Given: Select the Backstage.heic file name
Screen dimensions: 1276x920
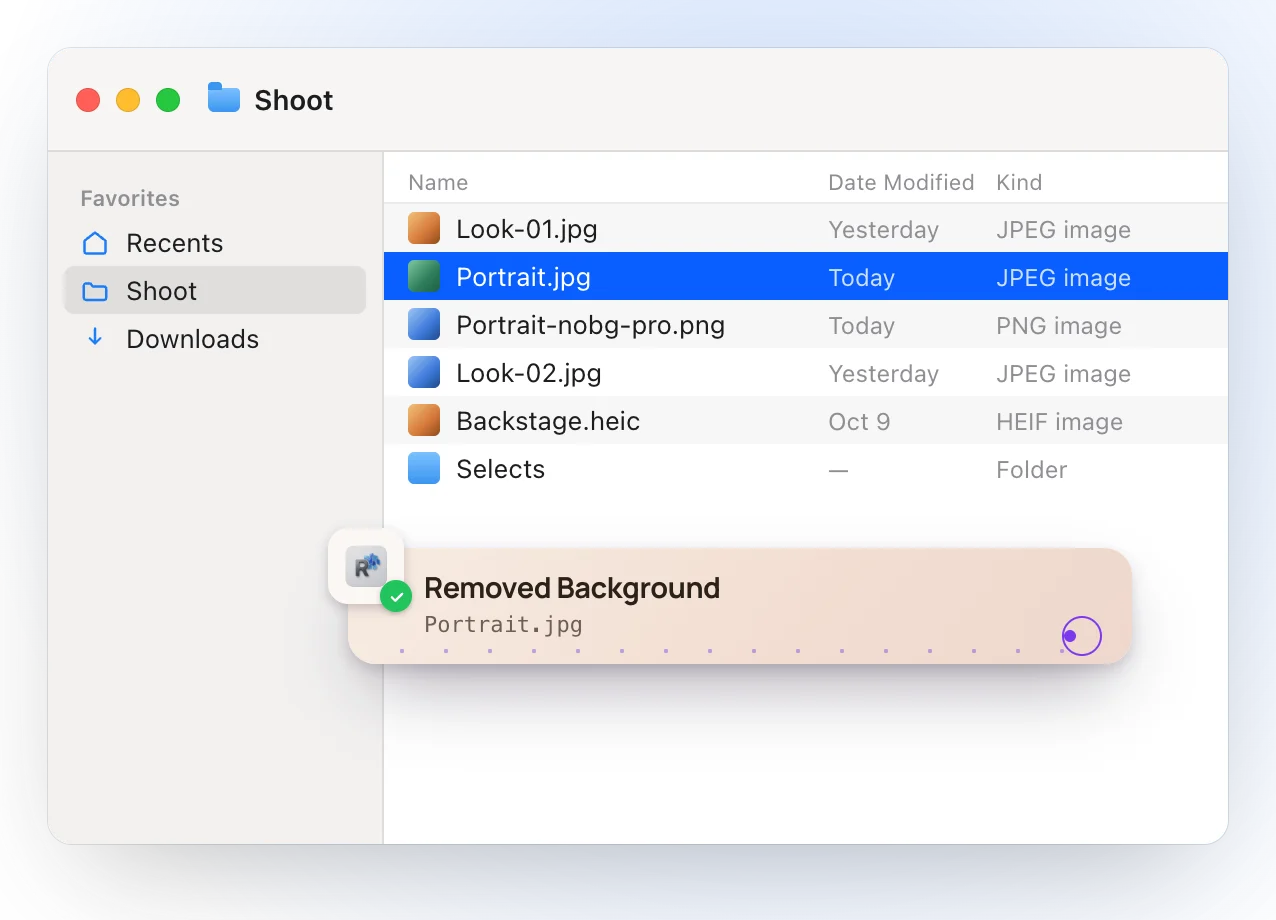Looking at the screenshot, I should 548,421.
